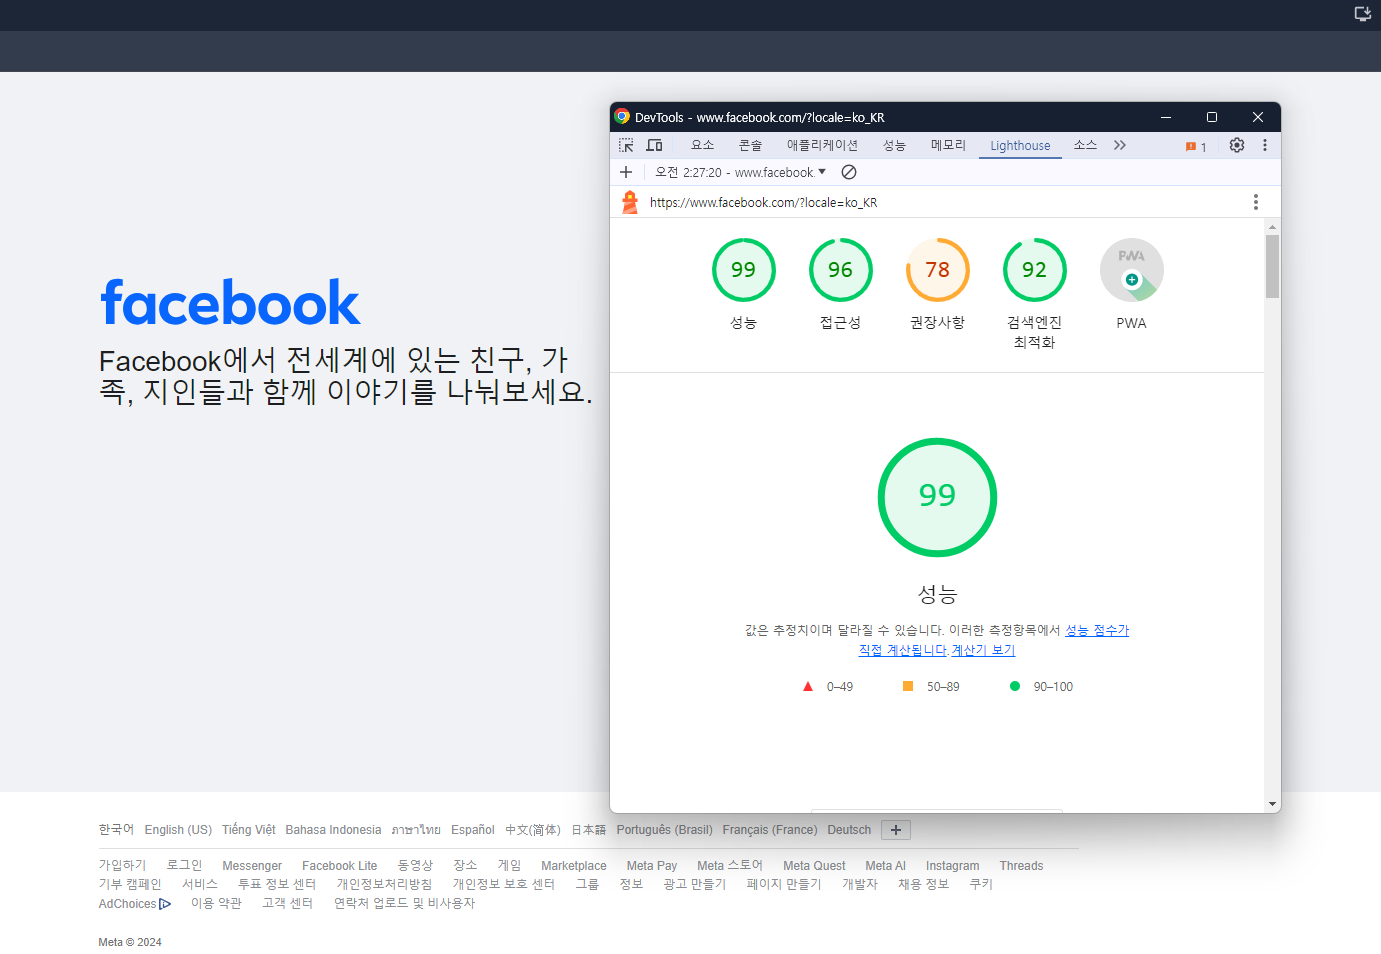Choose Français (France) language
The width and height of the screenshot is (1381, 954).
pyautogui.click(x=770, y=830)
